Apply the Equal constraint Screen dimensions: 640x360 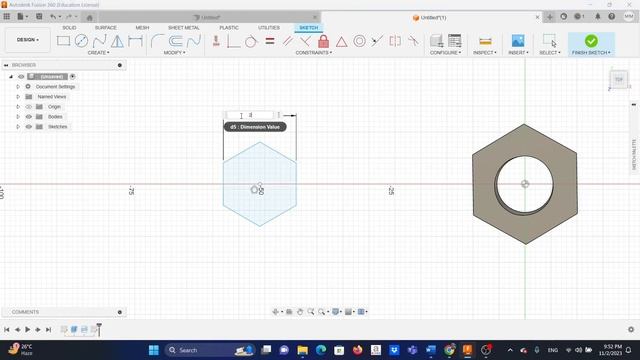tap(270, 41)
